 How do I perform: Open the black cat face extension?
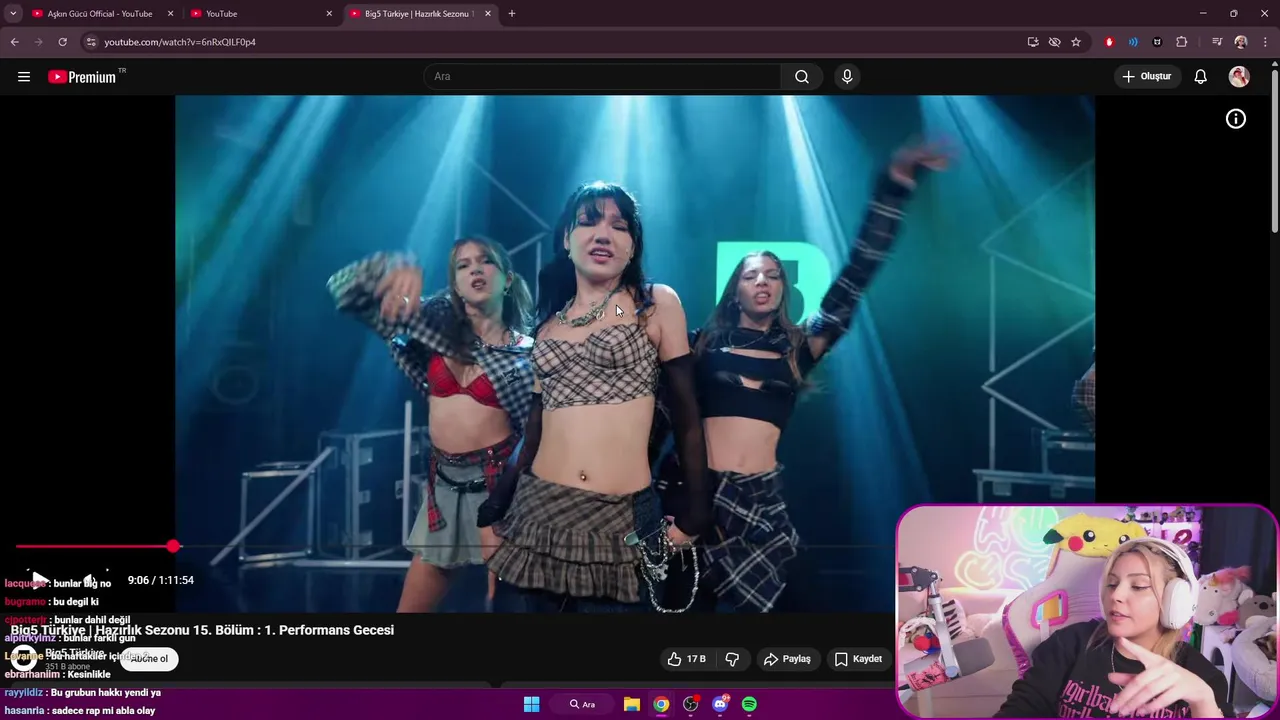click(x=1157, y=42)
